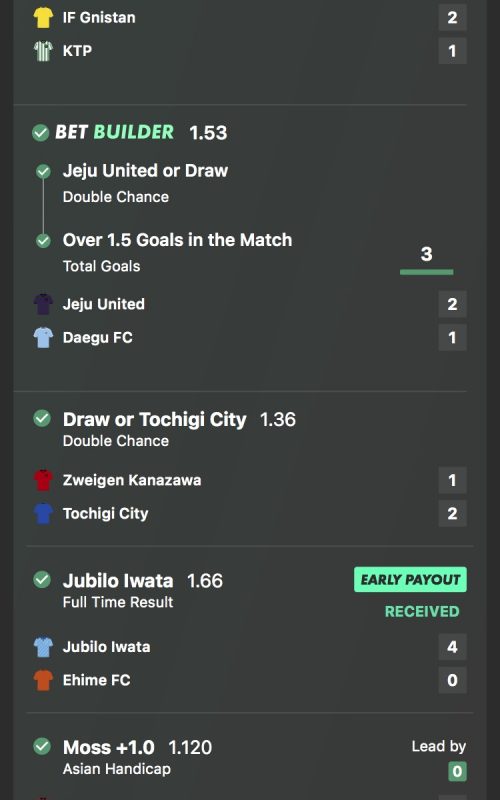Click the Lead by 0 indicator

[439, 759]
